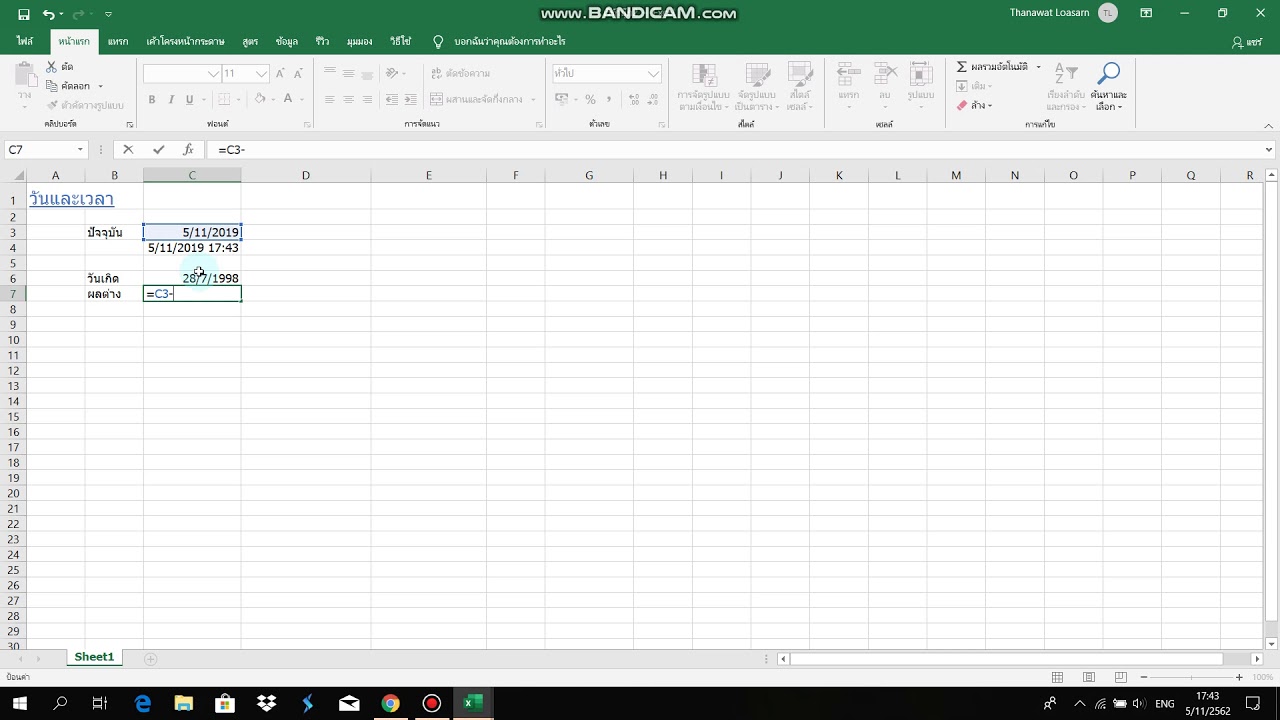The width and height of the screenshot is (1280, 720).
Task: Click inside the formula bar input
Action: (735, 150)
